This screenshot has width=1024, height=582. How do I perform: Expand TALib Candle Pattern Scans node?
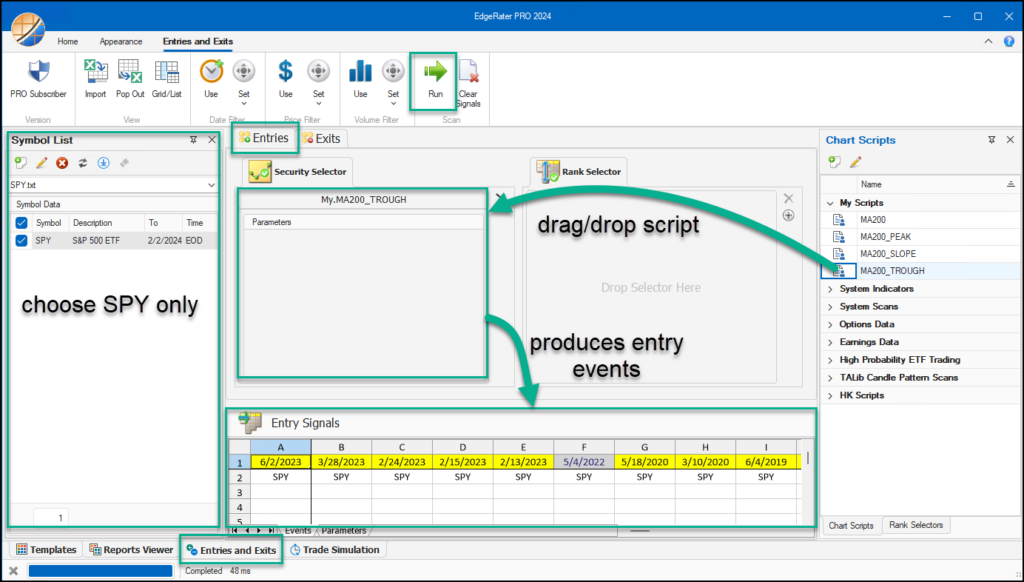click(x=830, y=378)
